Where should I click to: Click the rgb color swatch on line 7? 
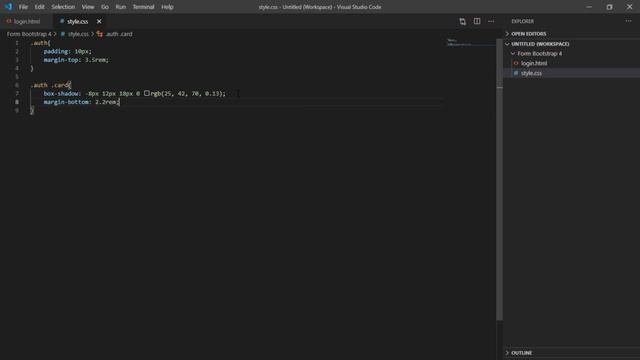pos(147,93)
